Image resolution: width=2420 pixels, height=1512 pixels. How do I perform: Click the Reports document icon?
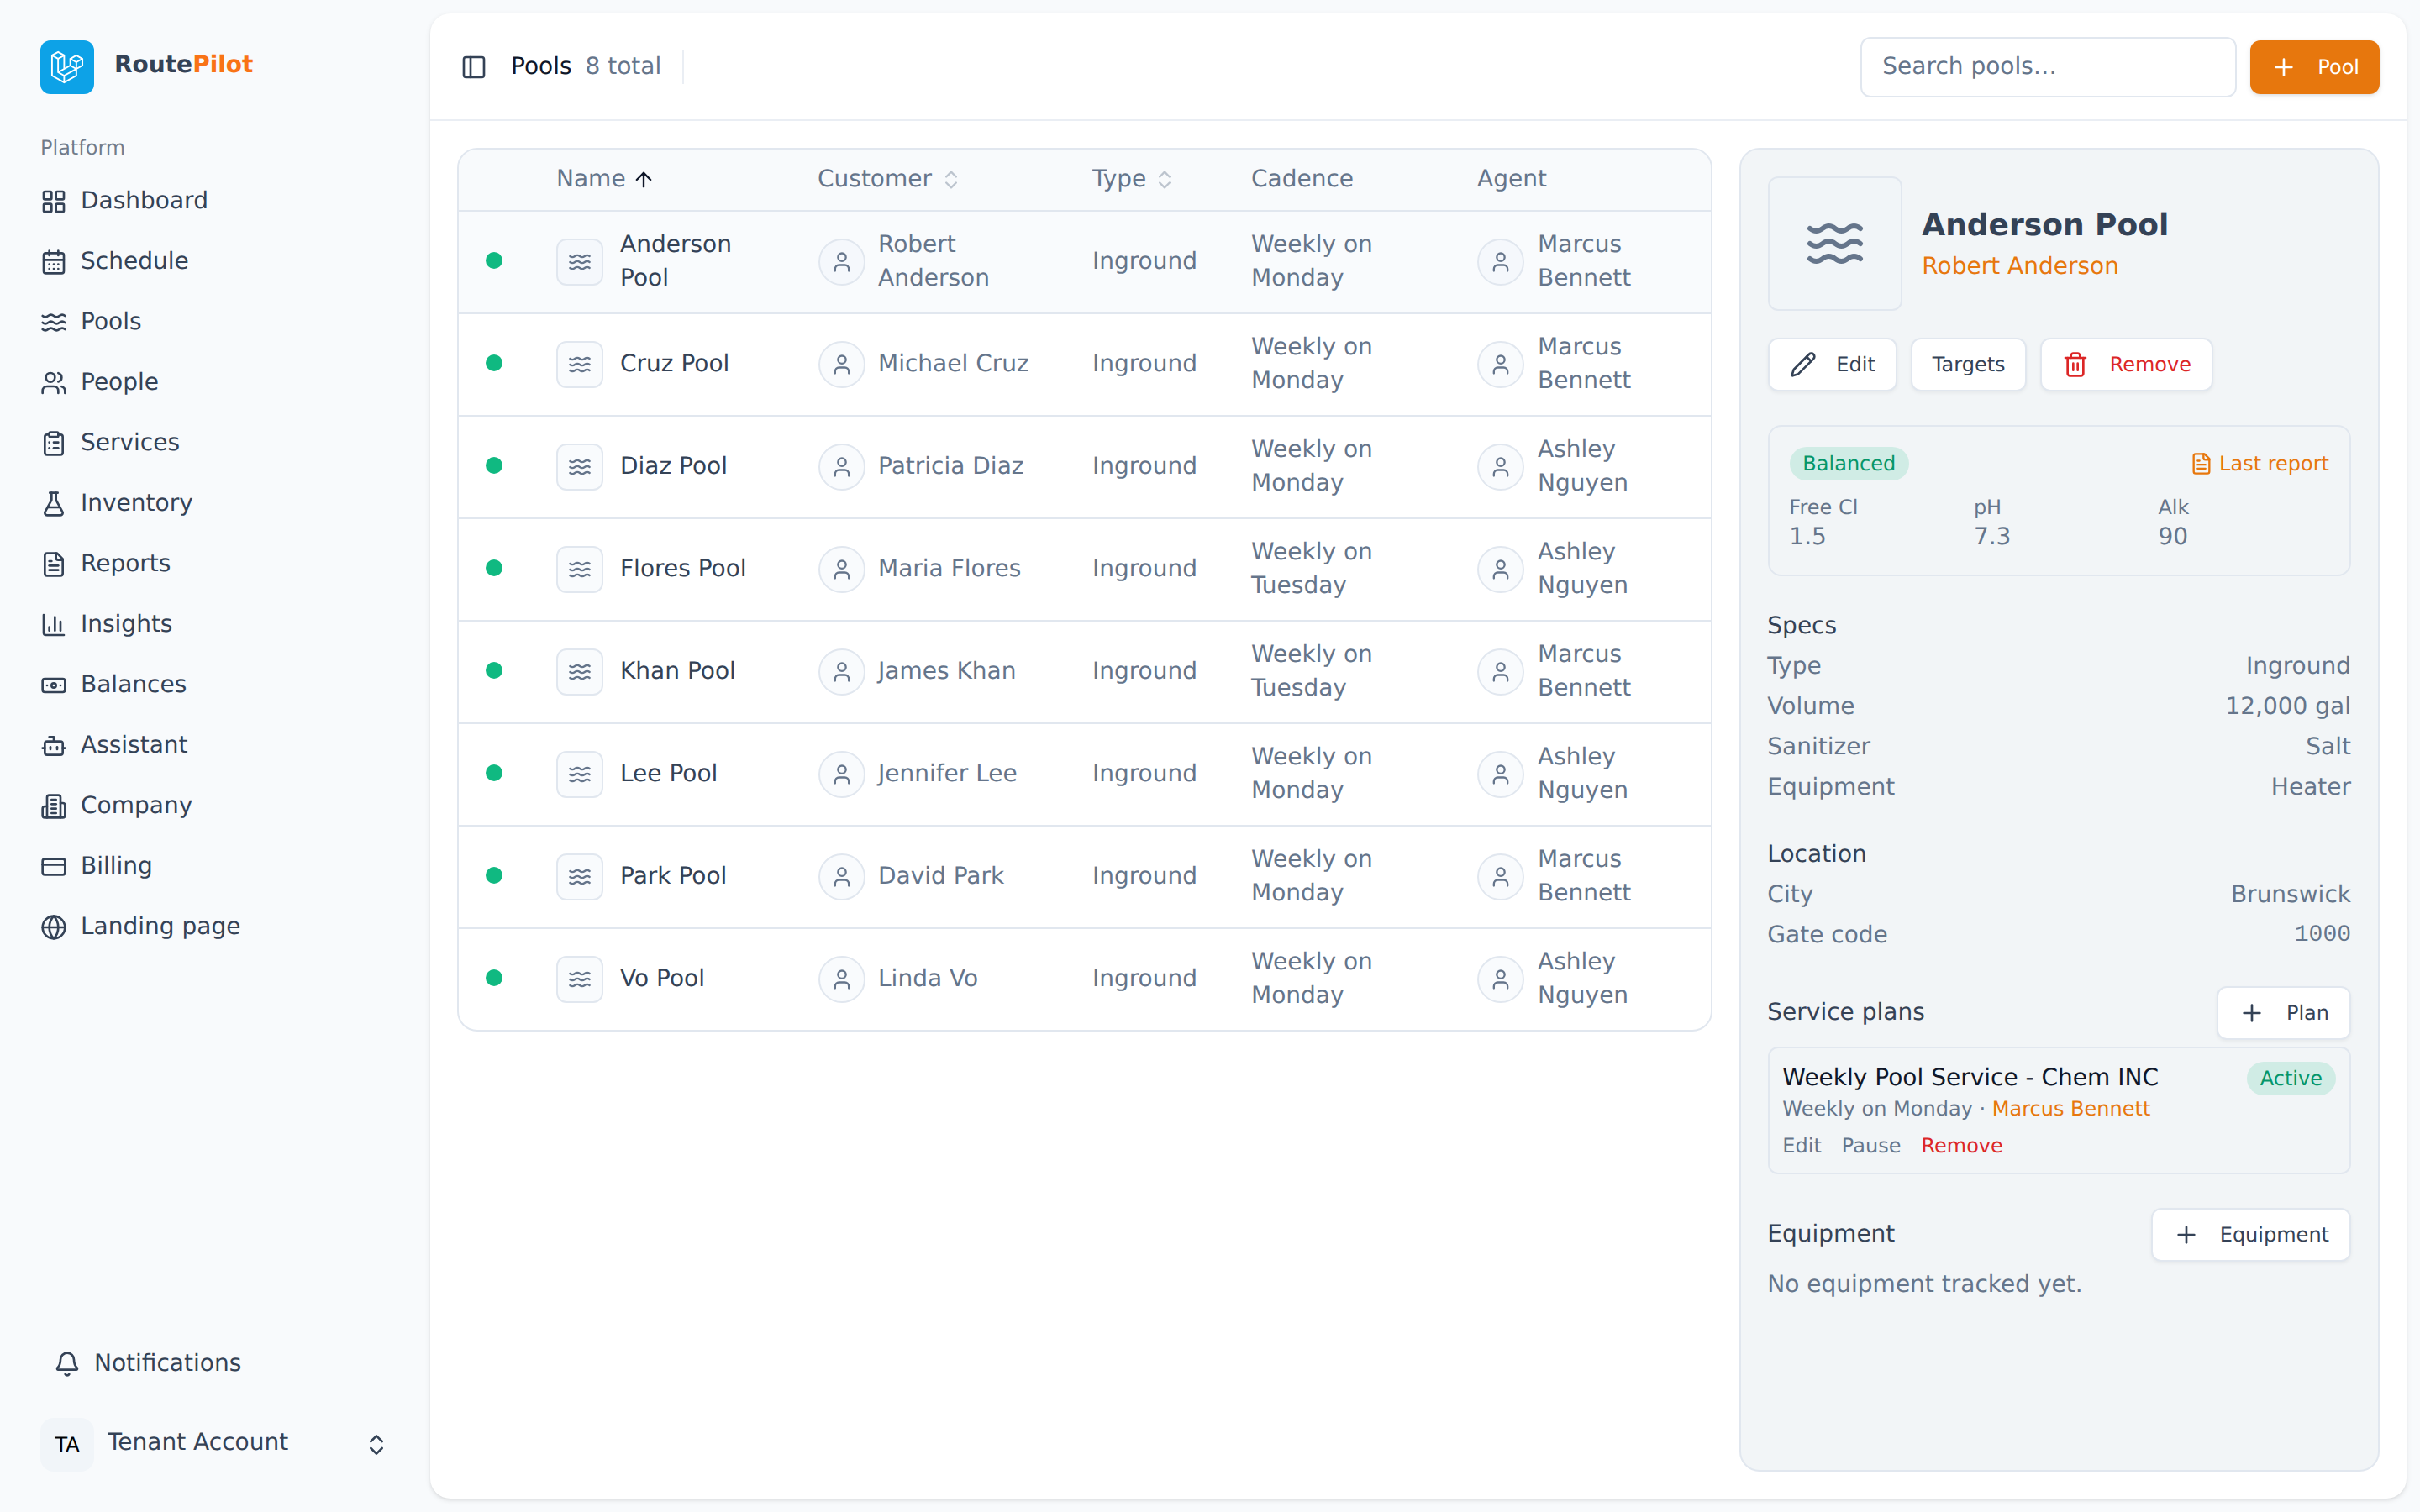(x=54, y=564)
